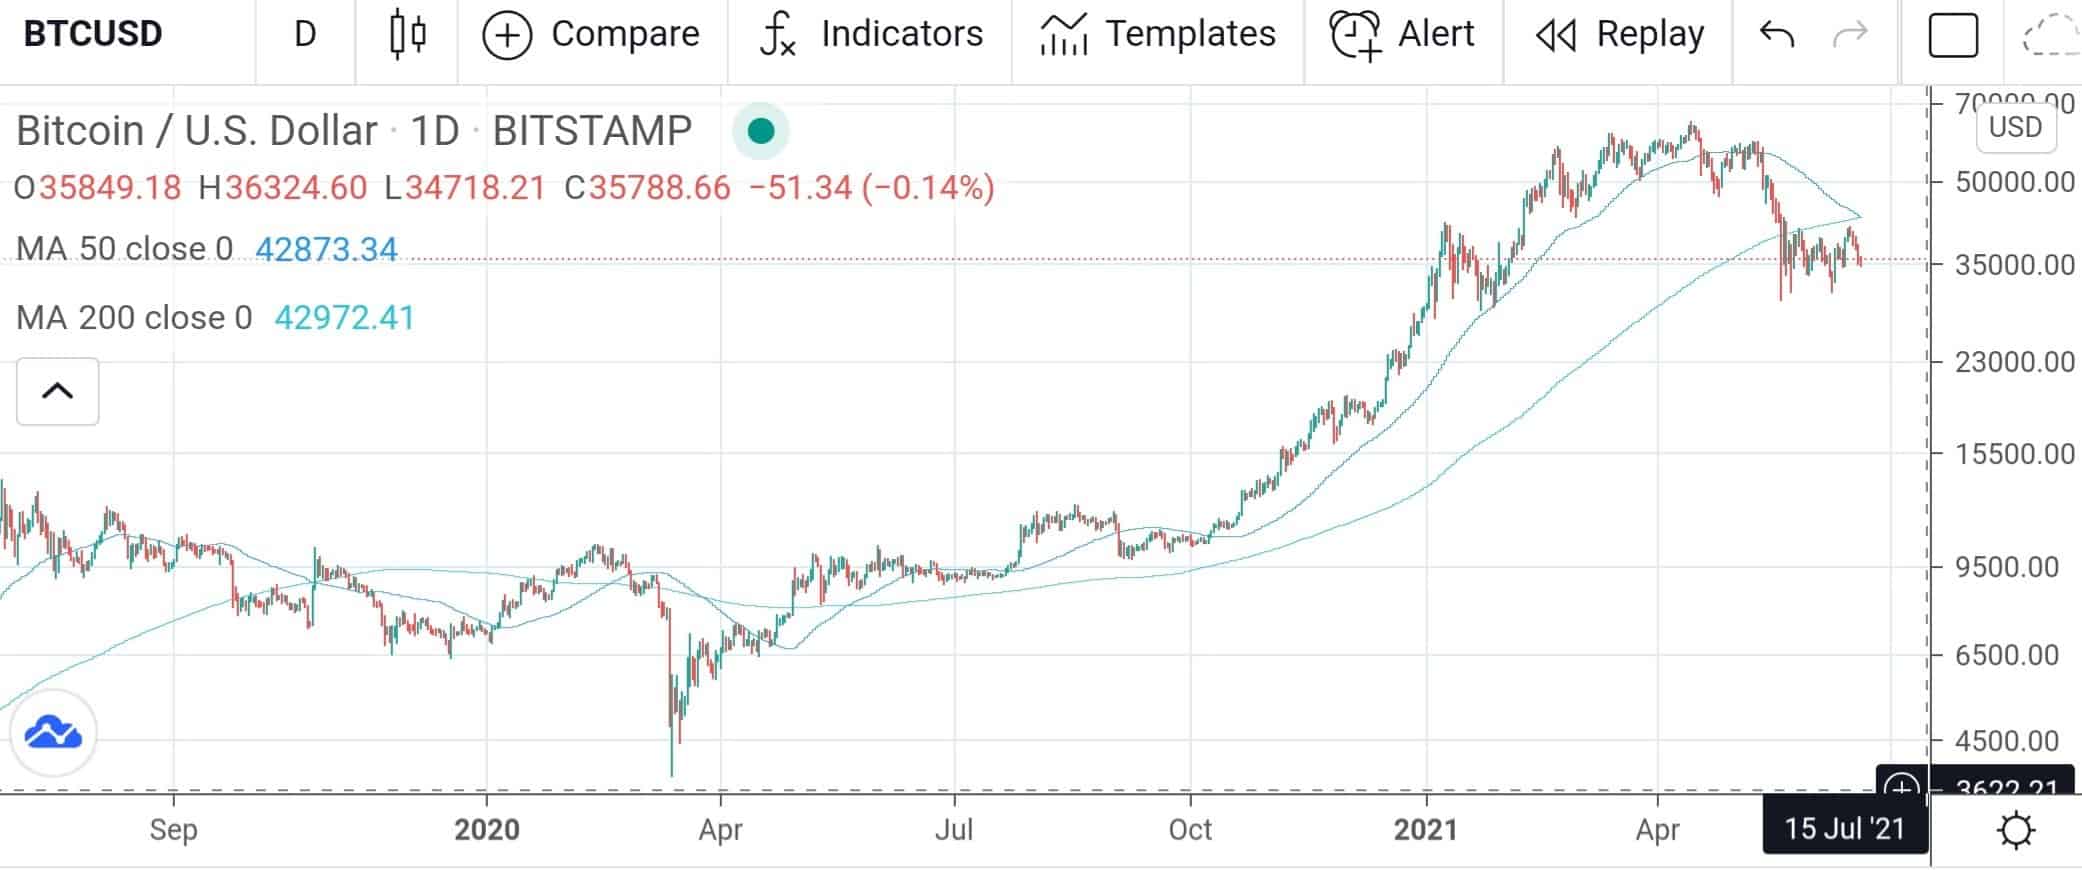The image size is (2082, 870).
Task: Open the Indicators panel
Action: tap(870, 33)
